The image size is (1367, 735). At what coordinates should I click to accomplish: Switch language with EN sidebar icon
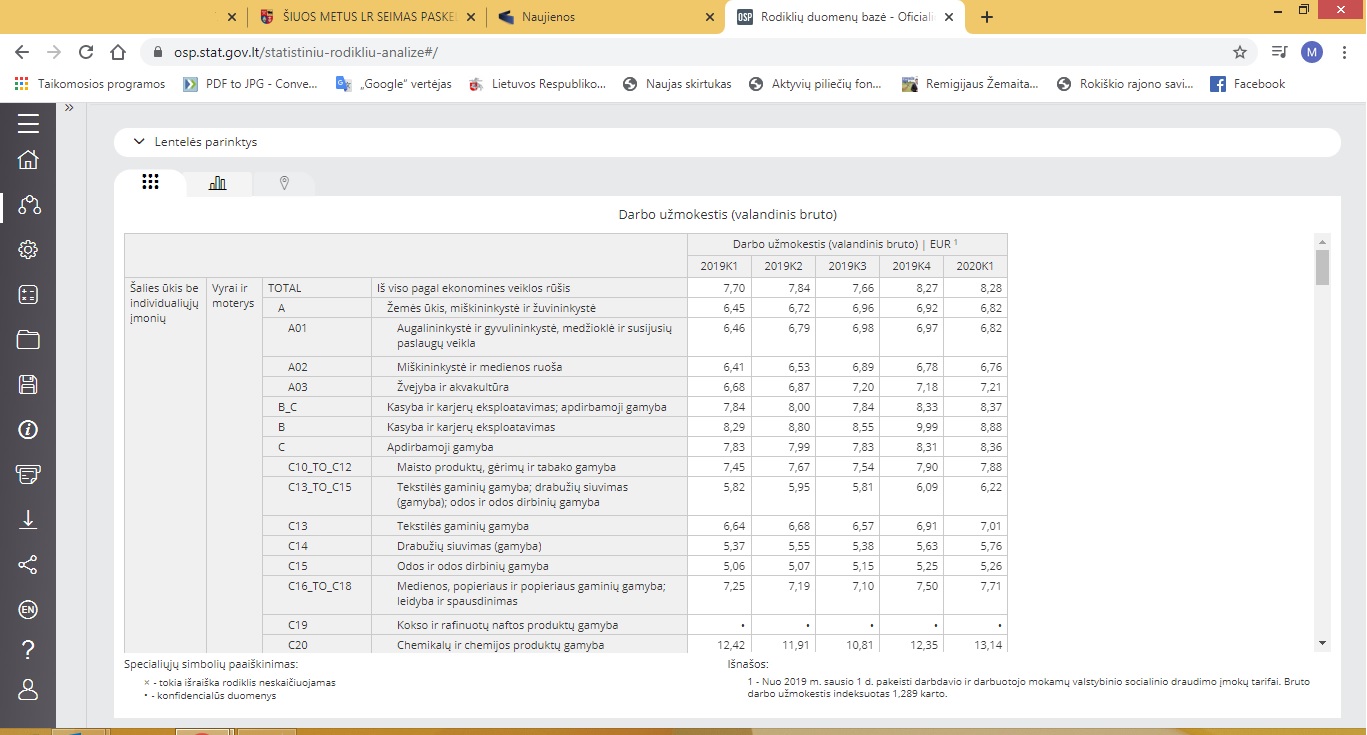(x=28, y=609)
